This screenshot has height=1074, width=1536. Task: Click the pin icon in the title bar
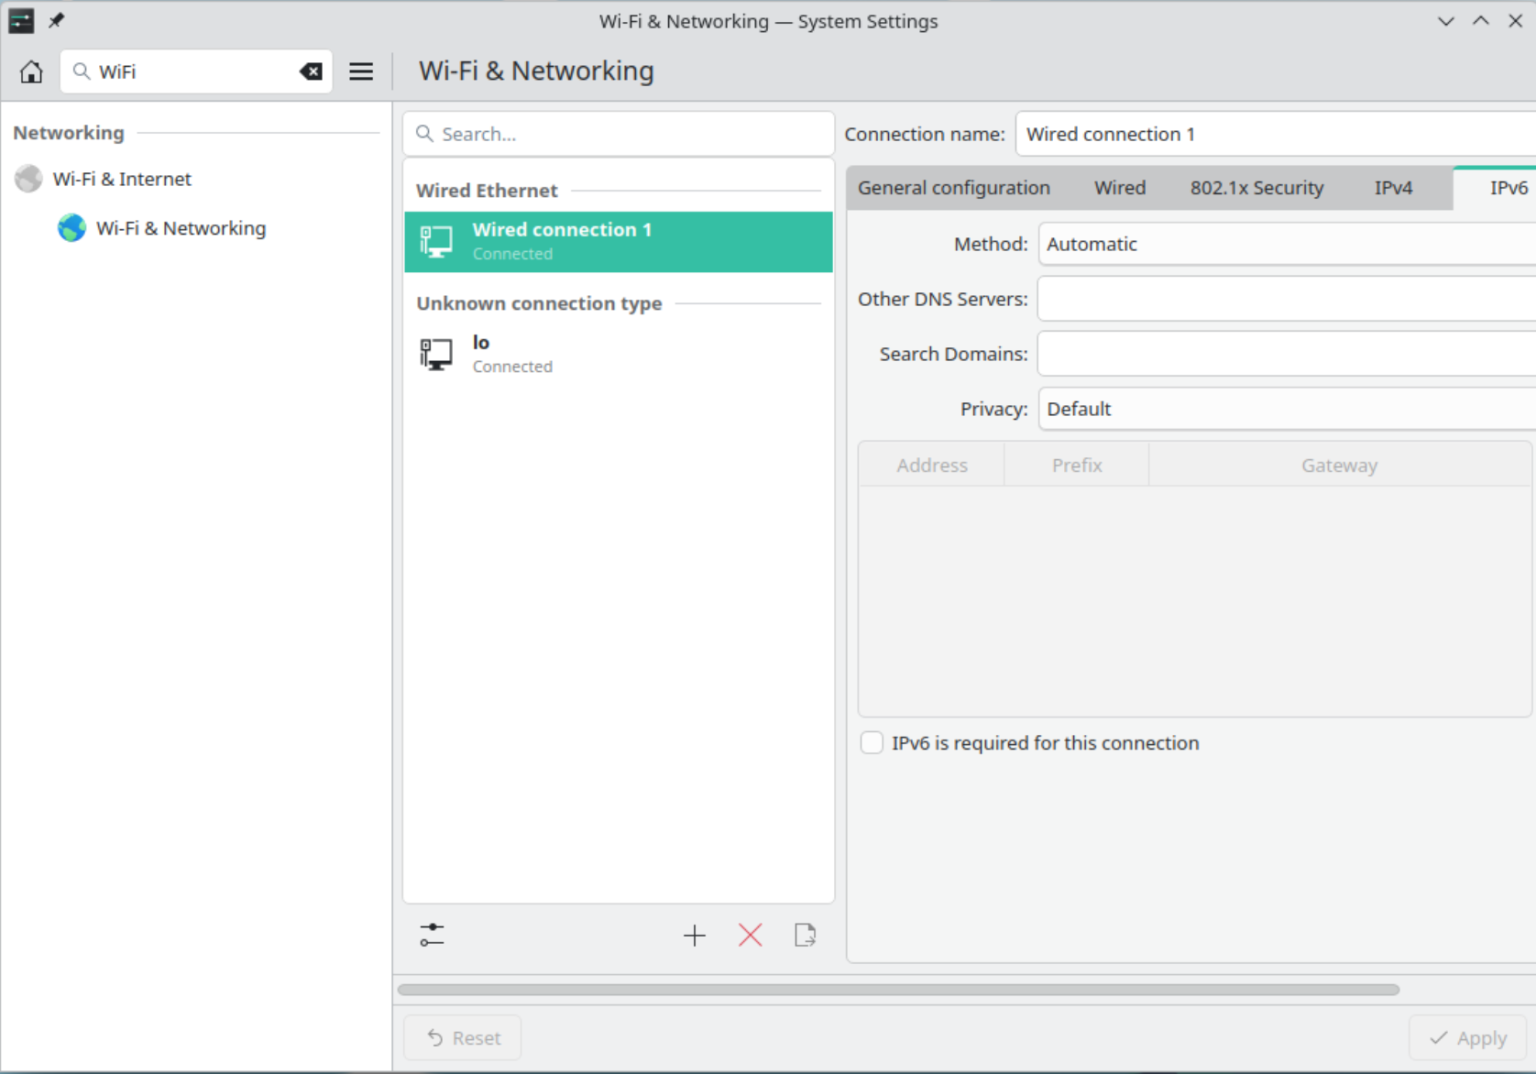56,20
